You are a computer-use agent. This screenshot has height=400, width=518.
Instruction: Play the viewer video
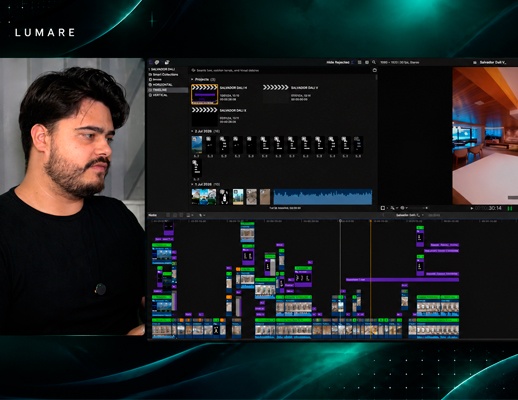point(472,208)
